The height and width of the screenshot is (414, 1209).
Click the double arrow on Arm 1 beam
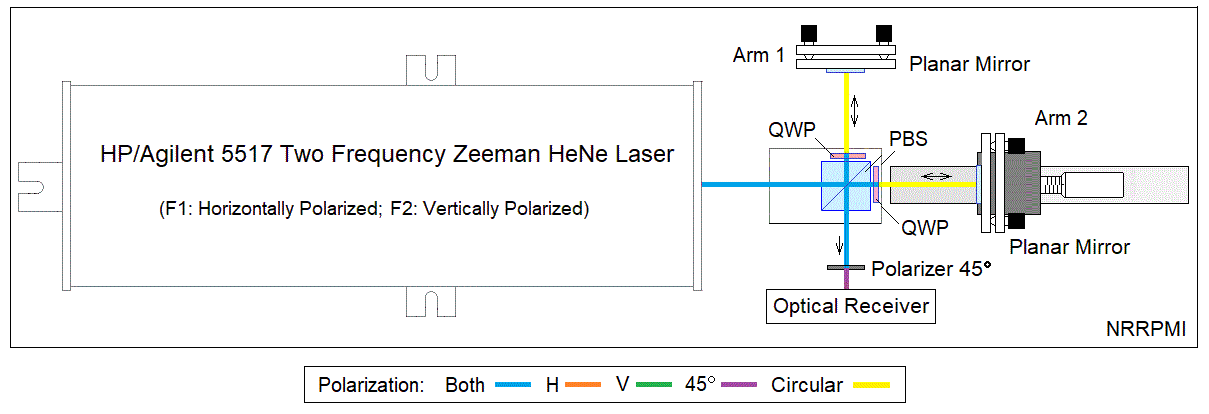point(854,106)
